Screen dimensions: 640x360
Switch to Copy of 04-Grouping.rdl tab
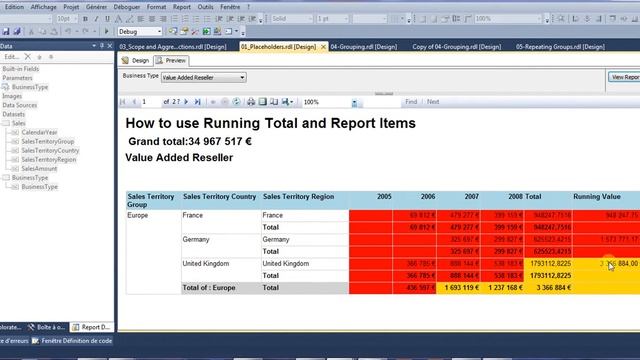(x=457, y=47)
